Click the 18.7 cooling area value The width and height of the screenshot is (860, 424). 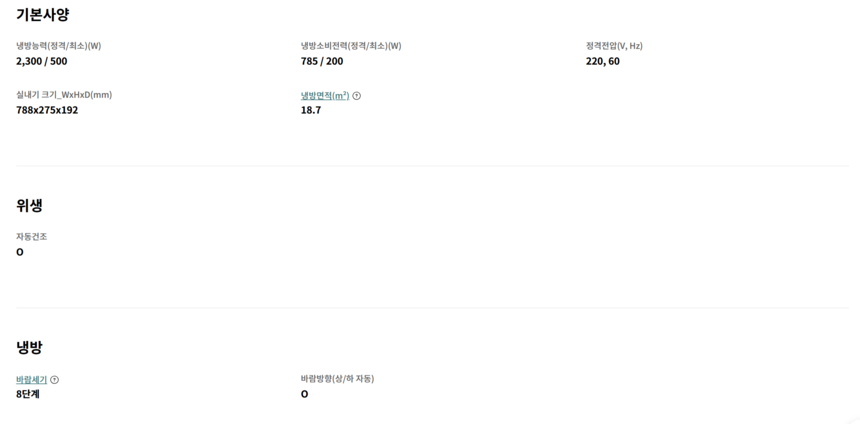[x=311, y=110]
